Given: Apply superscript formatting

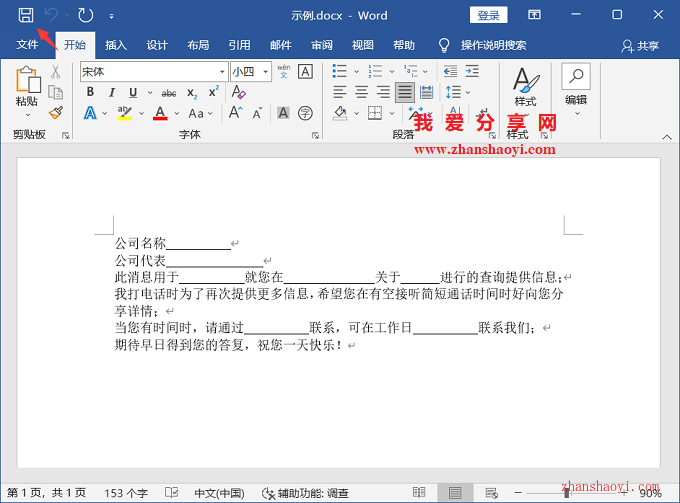Looking at the screenshot, I should (x=214, y=92).
